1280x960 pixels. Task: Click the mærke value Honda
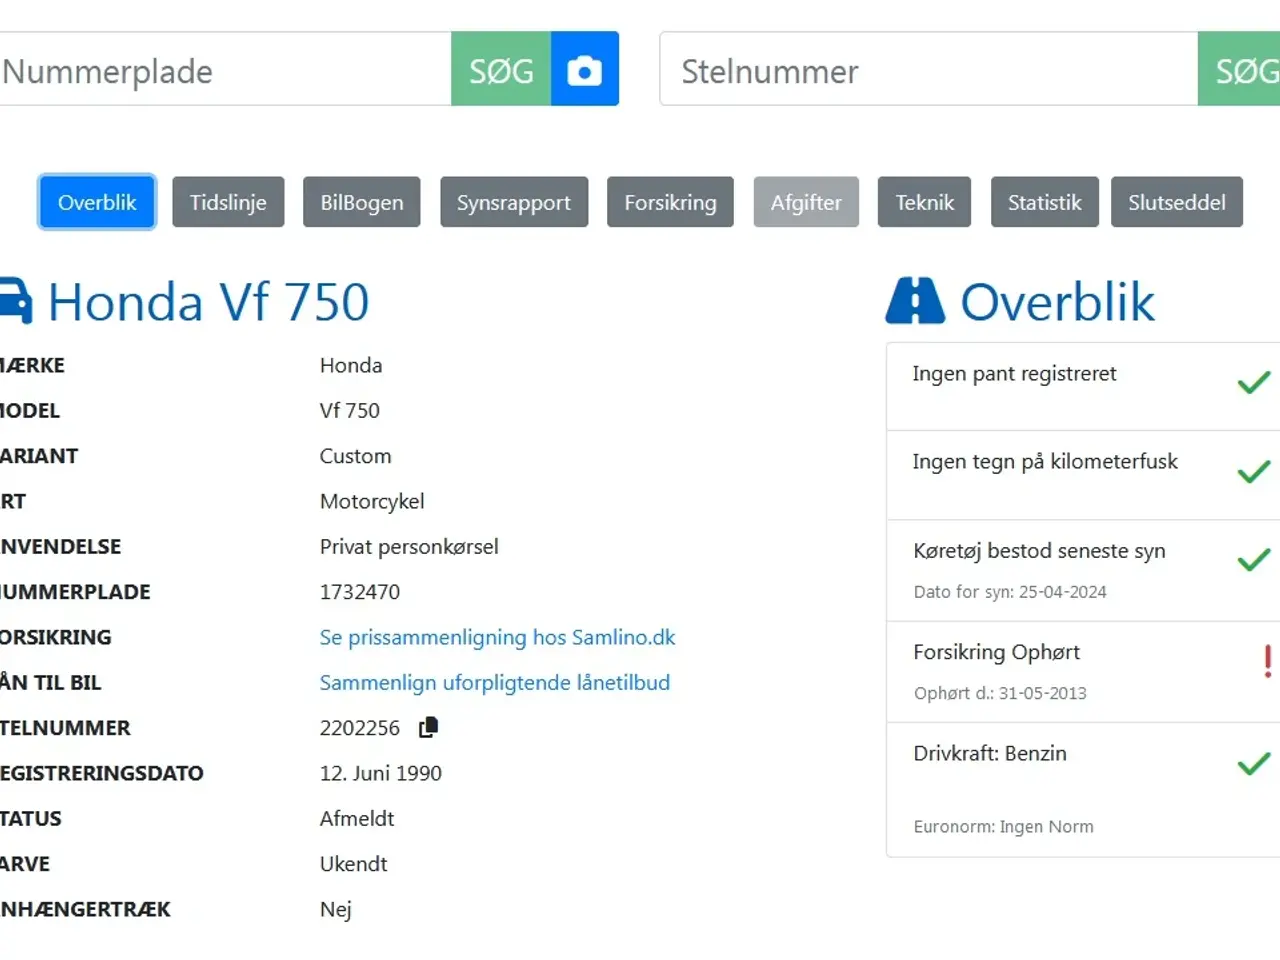coord(351,365)
